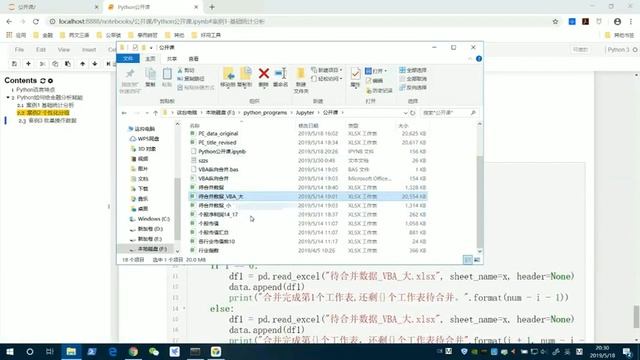Click the Copy icon in Explorer ribbon

[150, 74]
